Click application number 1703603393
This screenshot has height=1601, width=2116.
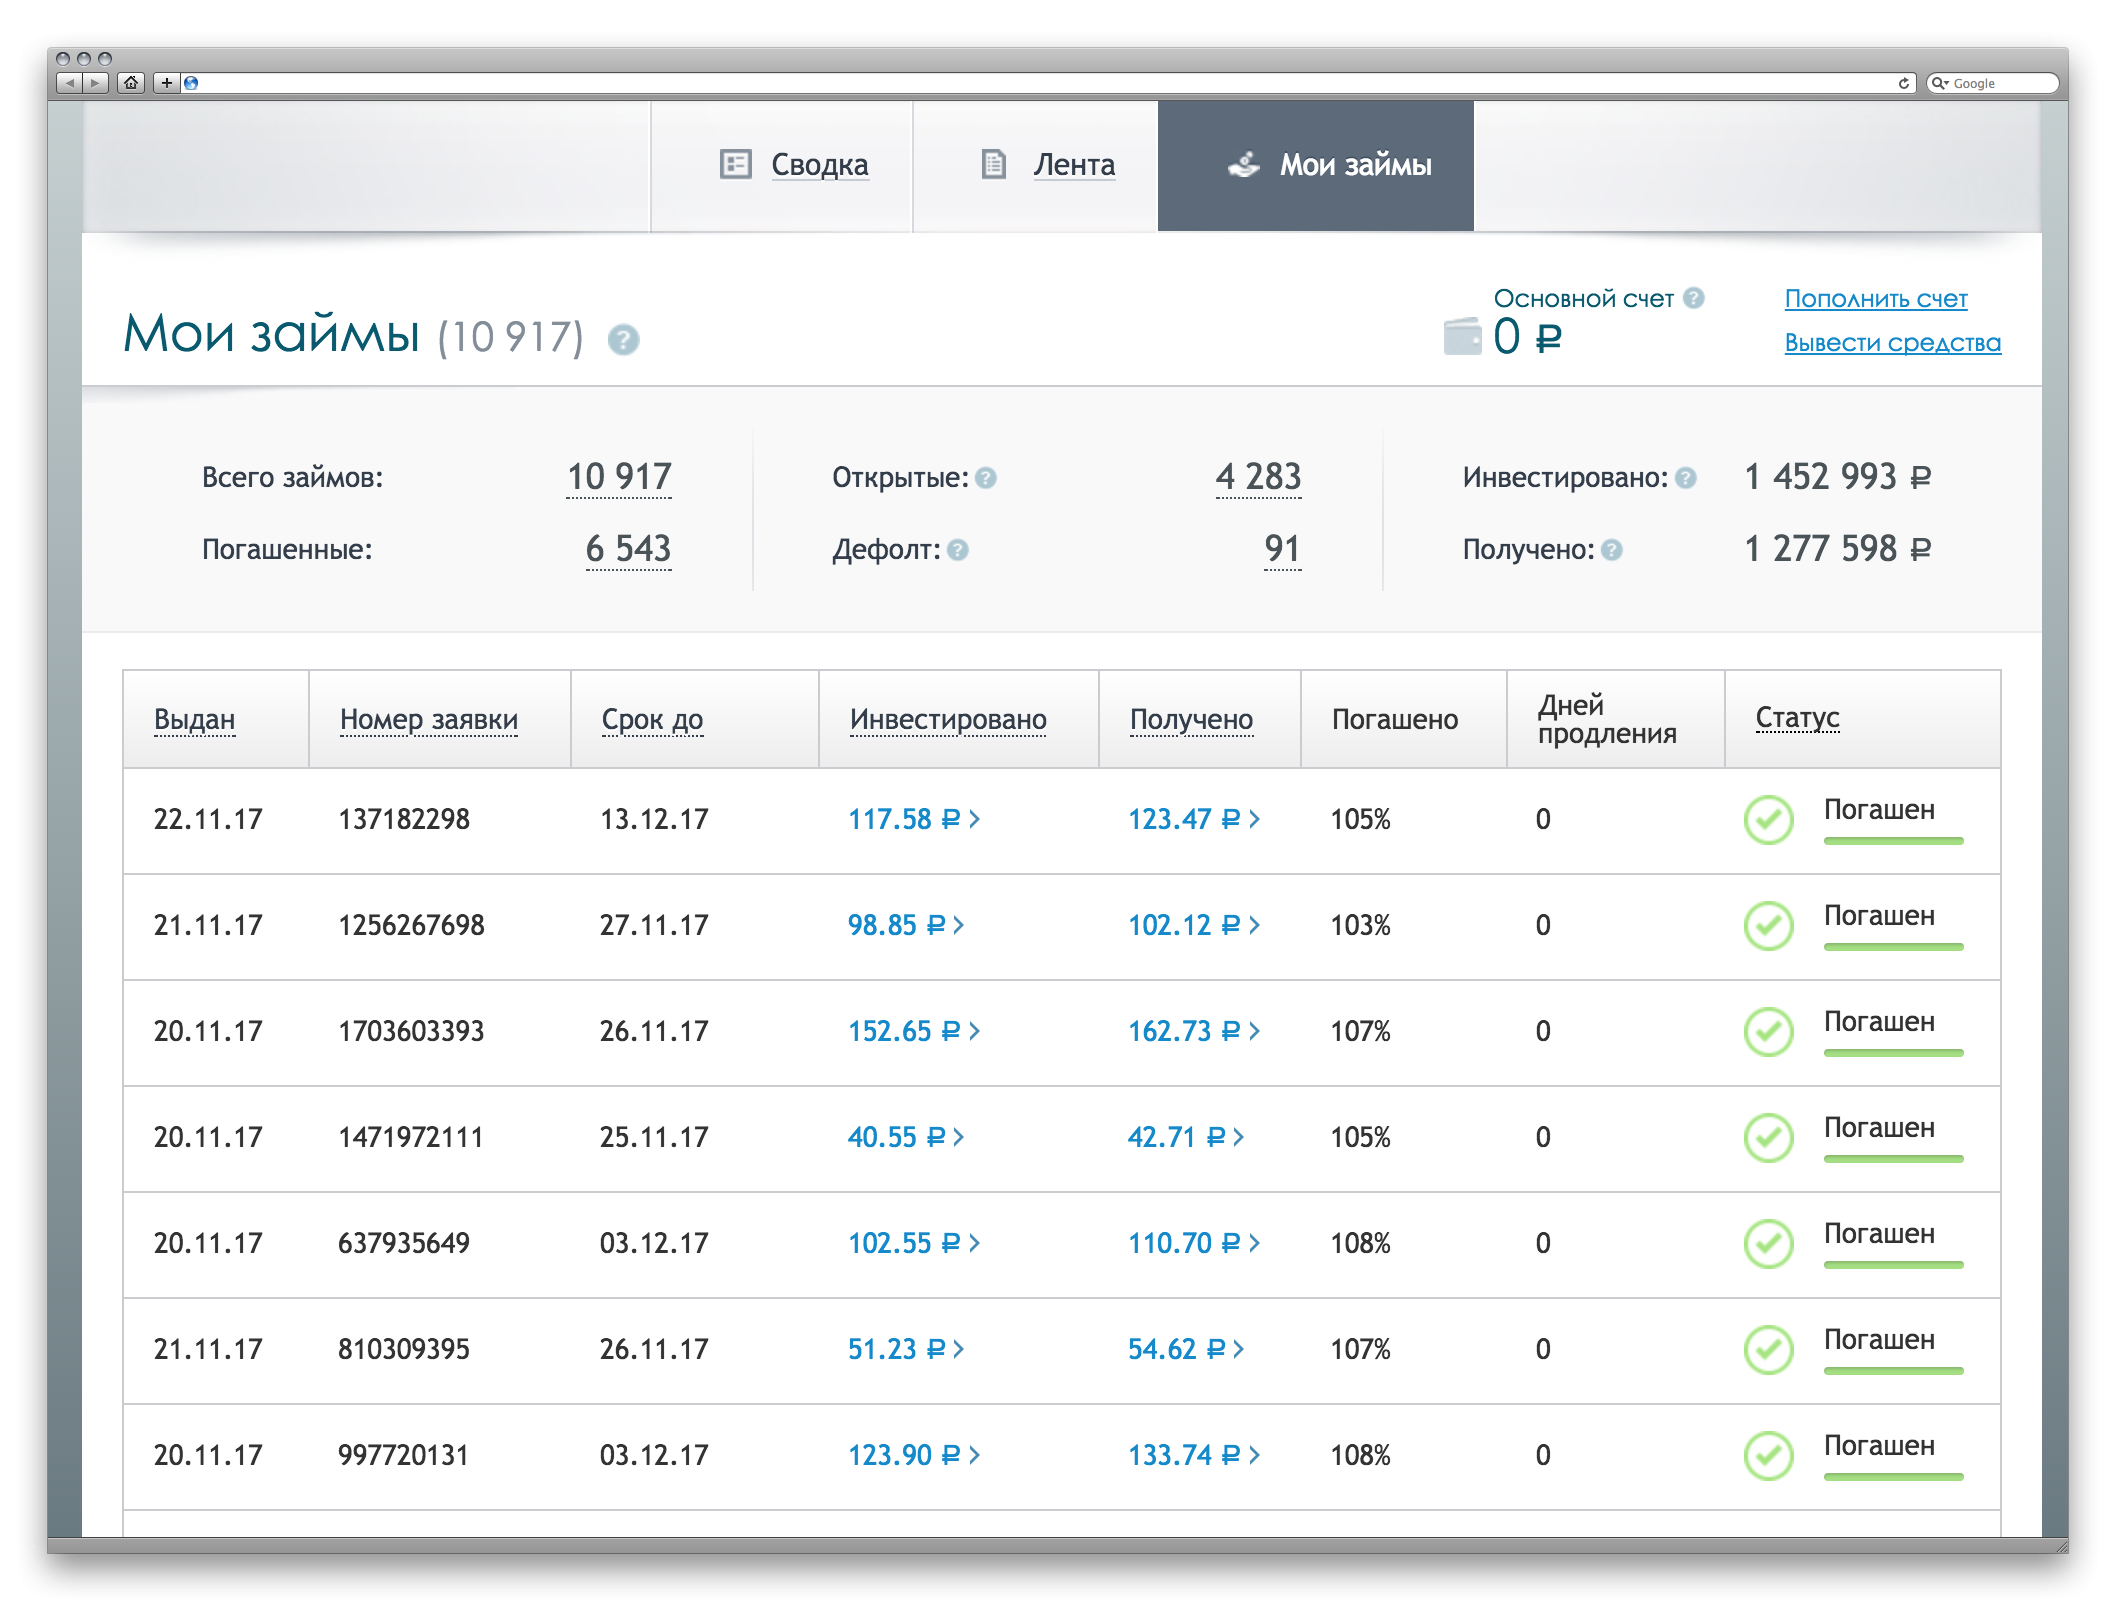411,1031
